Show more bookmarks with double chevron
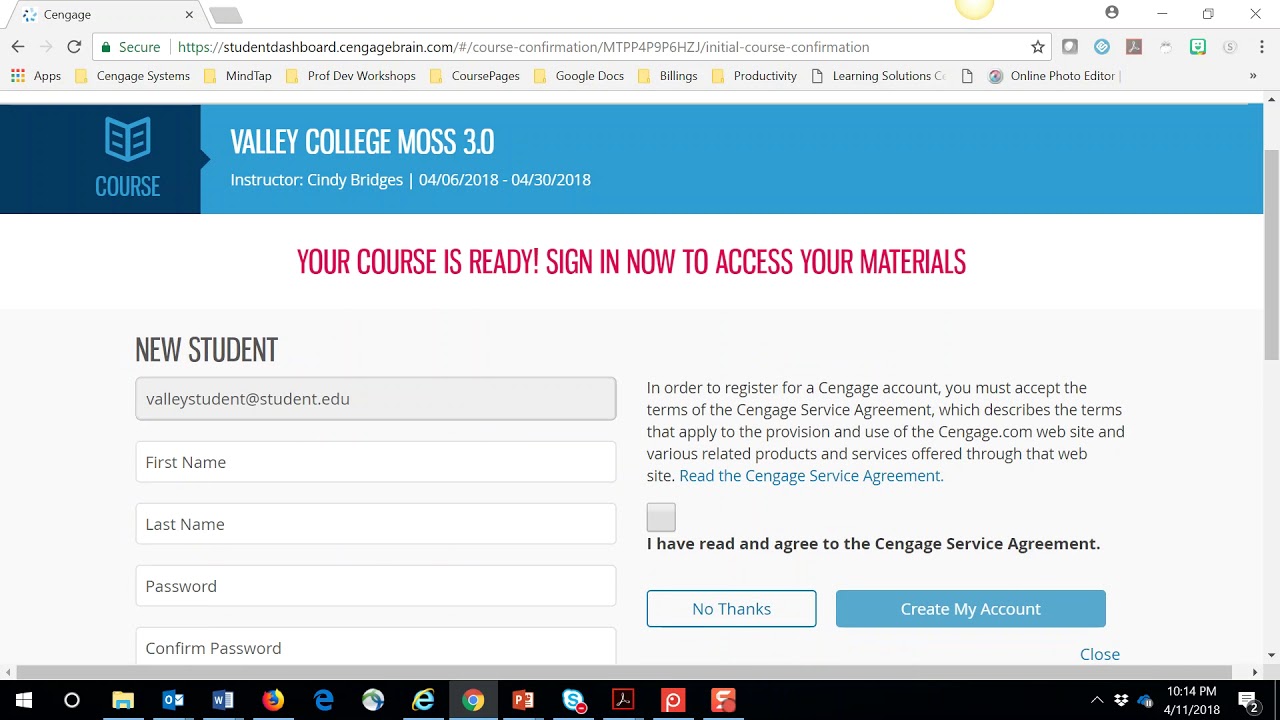Viewport: 1280px width, 720px height. point(1253,76)
